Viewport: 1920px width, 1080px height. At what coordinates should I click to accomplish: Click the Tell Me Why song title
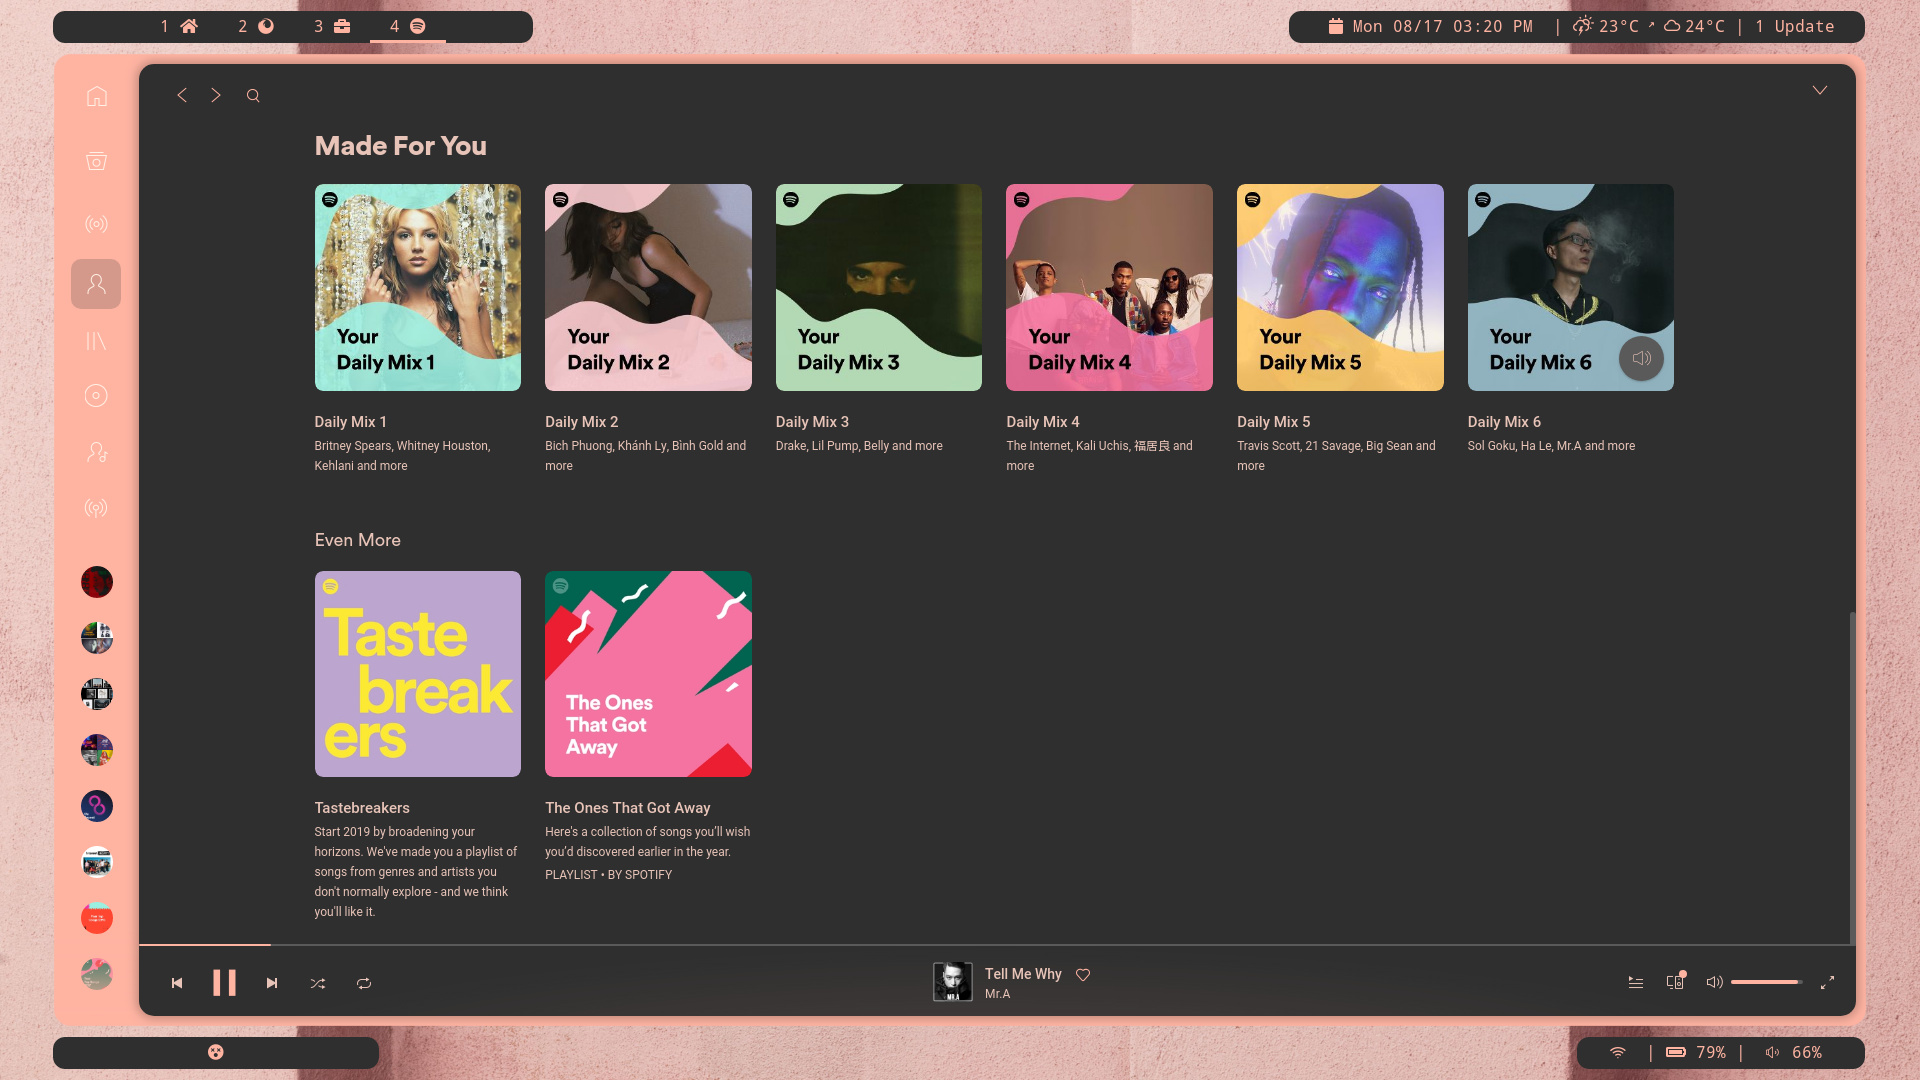1023,974
